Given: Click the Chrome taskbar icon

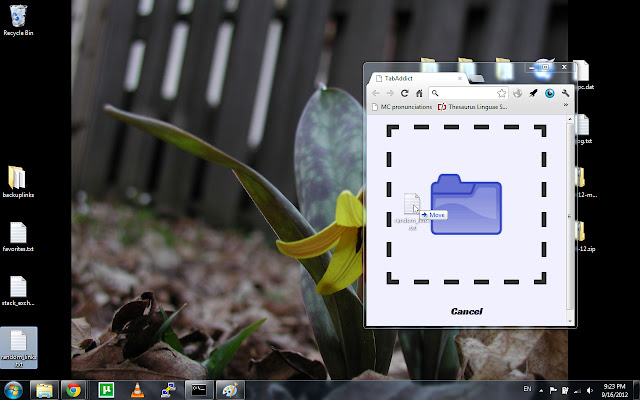Looking at the screenshot, I should coord(73,391).
